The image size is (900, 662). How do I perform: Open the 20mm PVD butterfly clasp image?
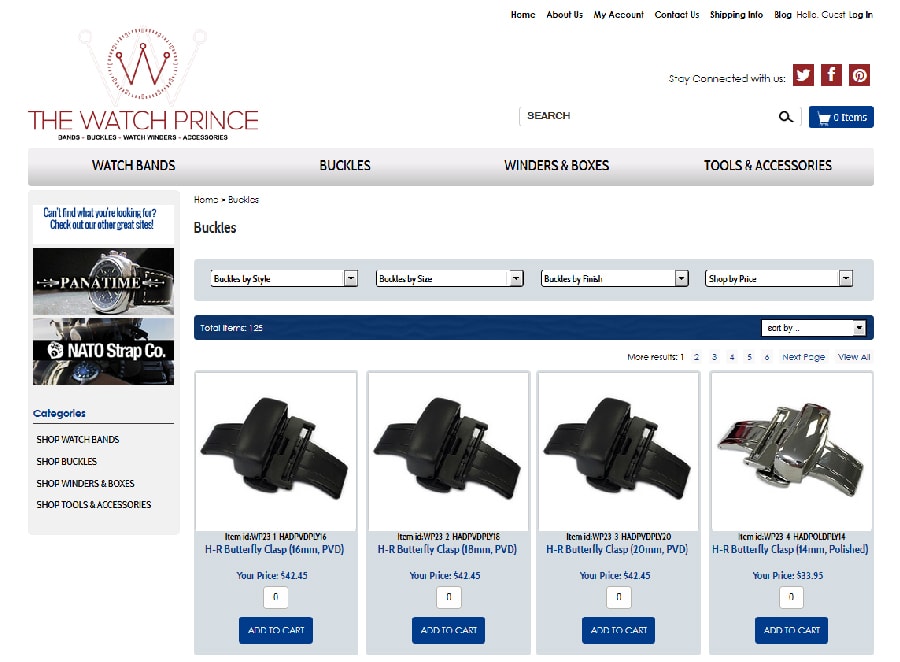click(x=618, y=451)
